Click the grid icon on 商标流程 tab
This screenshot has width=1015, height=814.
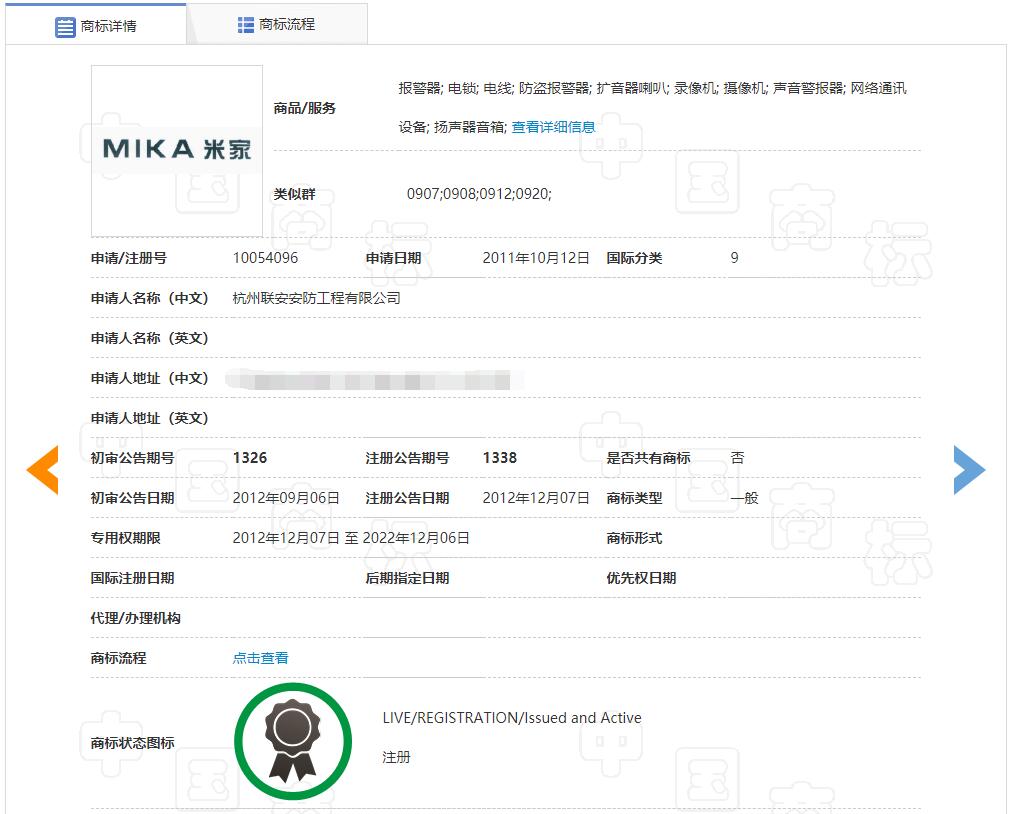(245, 25)
